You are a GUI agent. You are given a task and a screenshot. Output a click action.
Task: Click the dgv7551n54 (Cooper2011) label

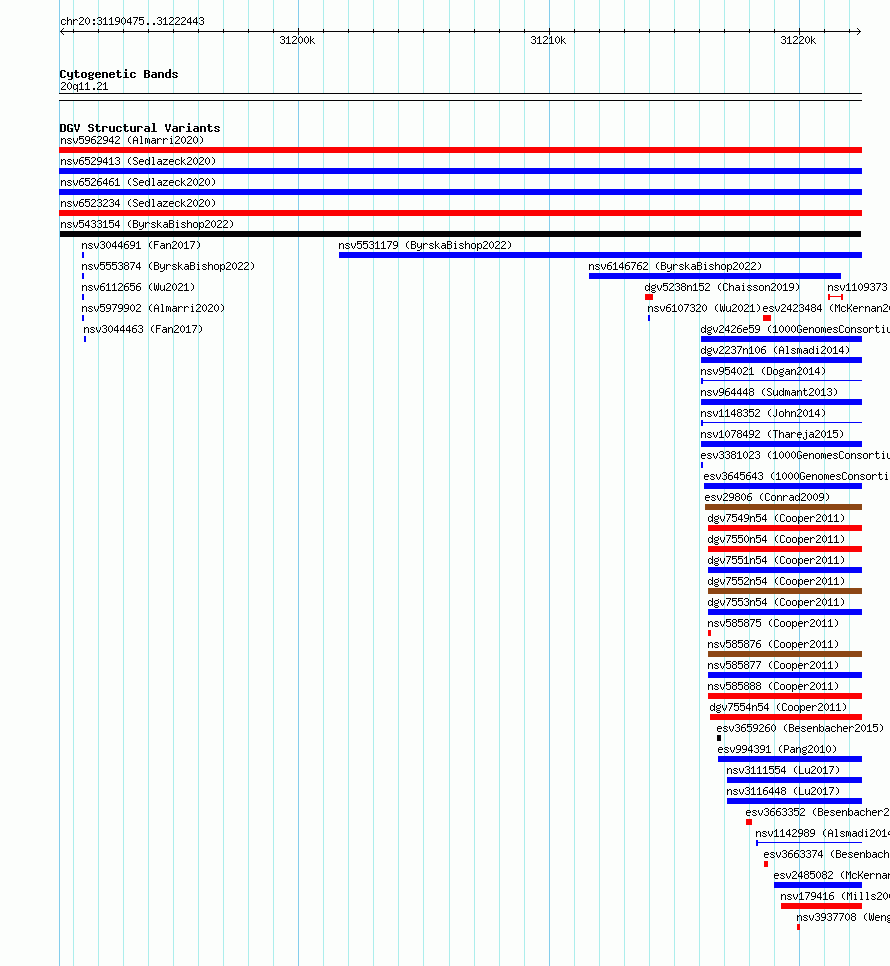point(777,559)
